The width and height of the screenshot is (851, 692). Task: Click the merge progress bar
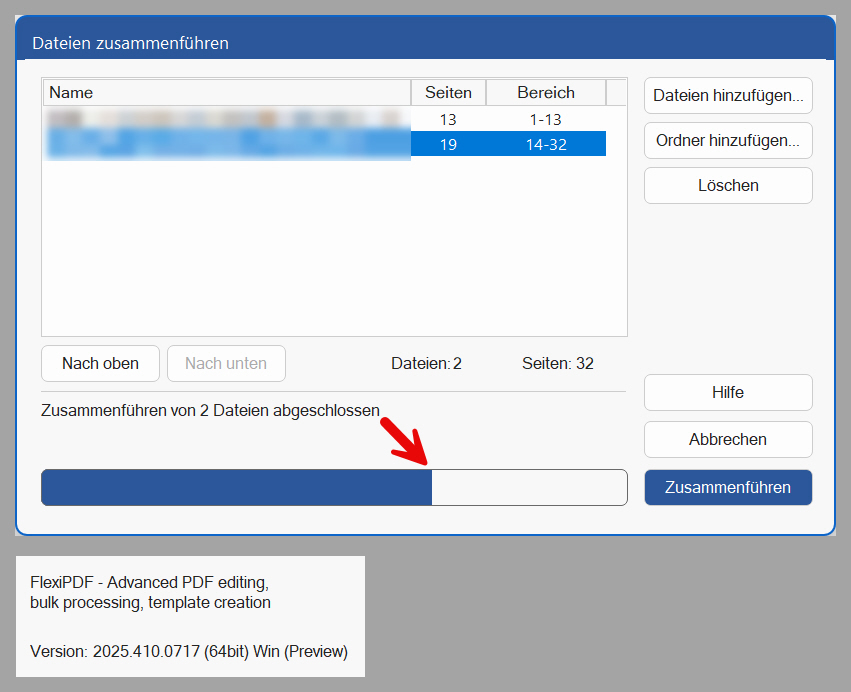[334, 487]
